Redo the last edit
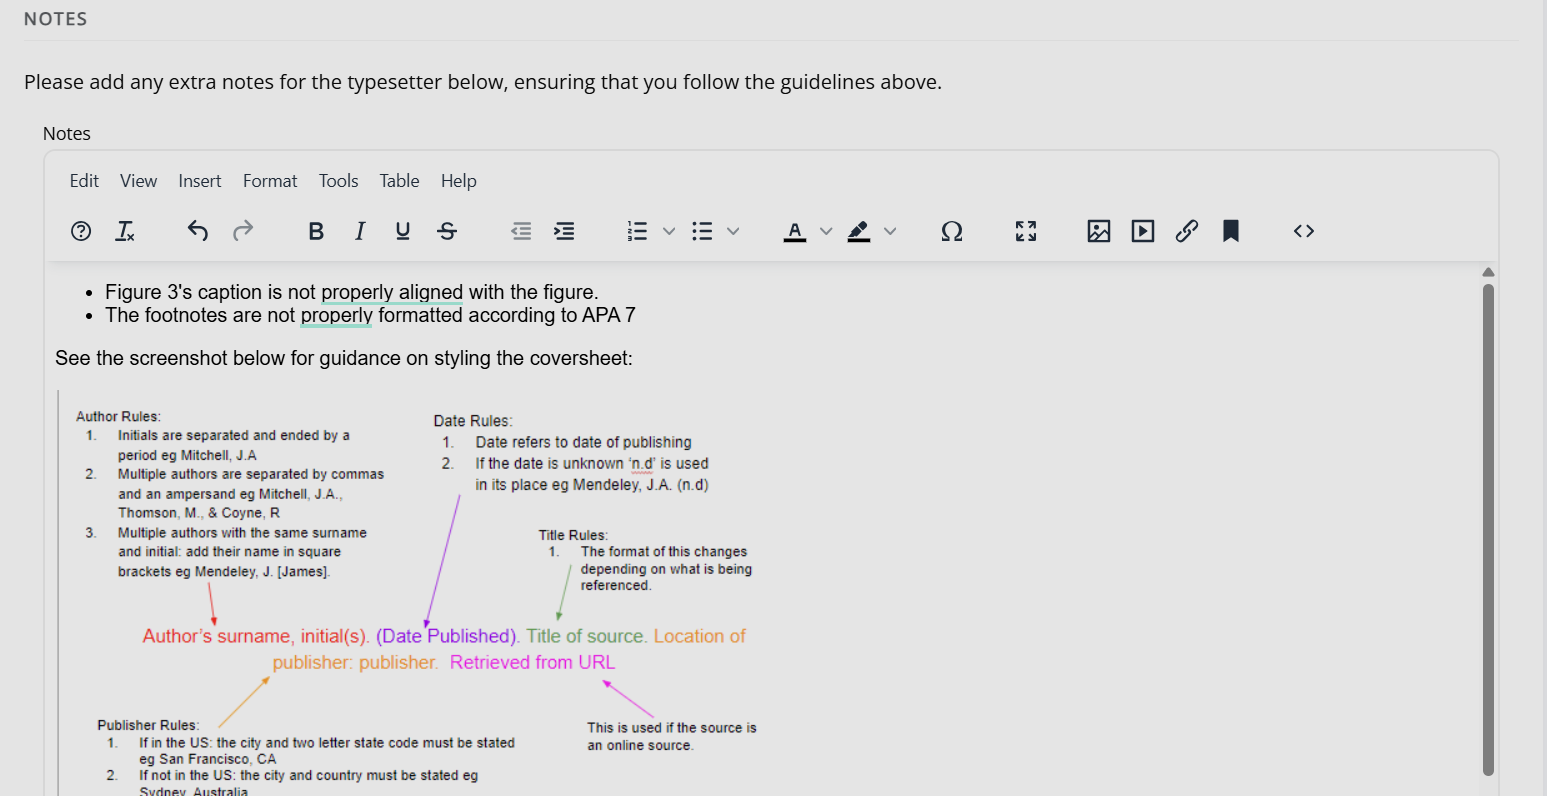 (242, 231)
